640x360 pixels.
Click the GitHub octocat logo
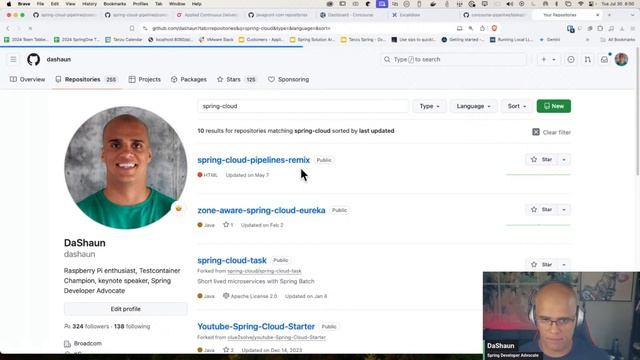[33, 59]
